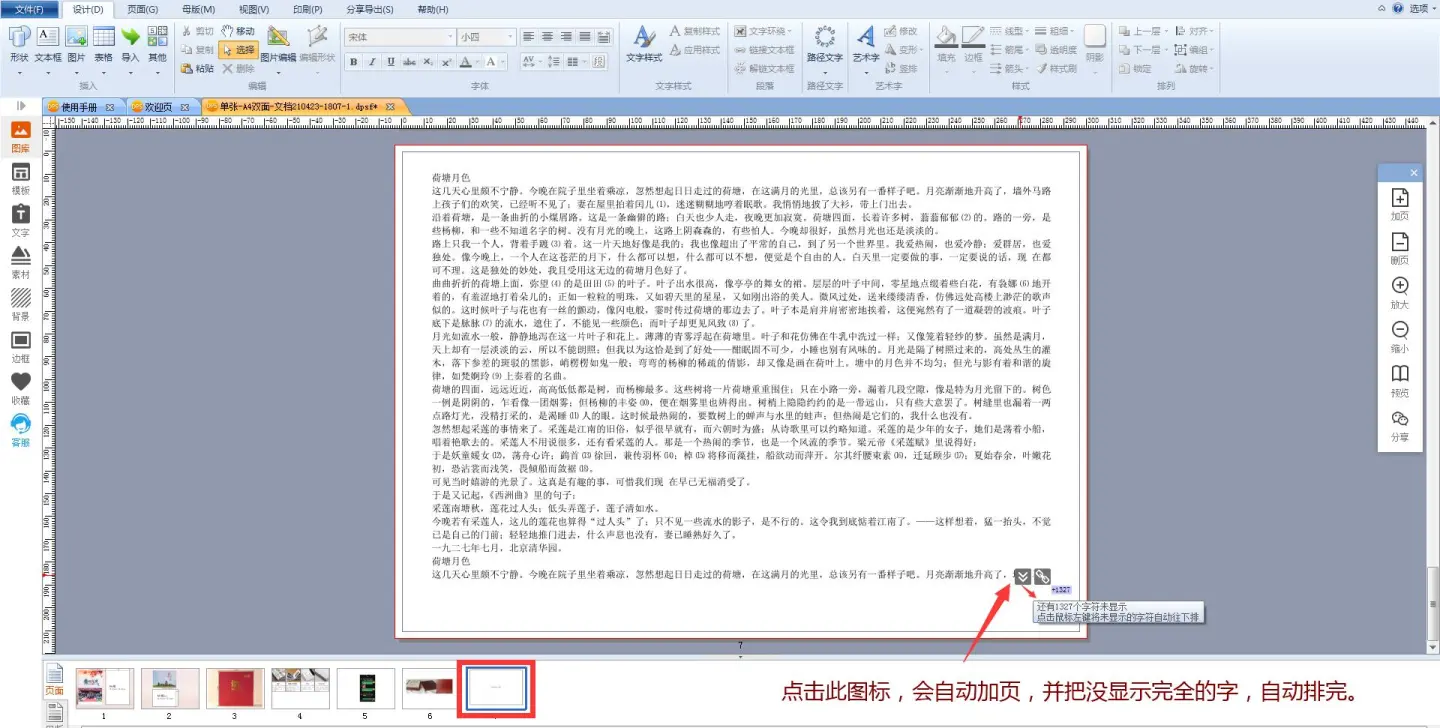Toggle subscript formatting
Screen dimensions: 1440x728
[x=428, y=62]
